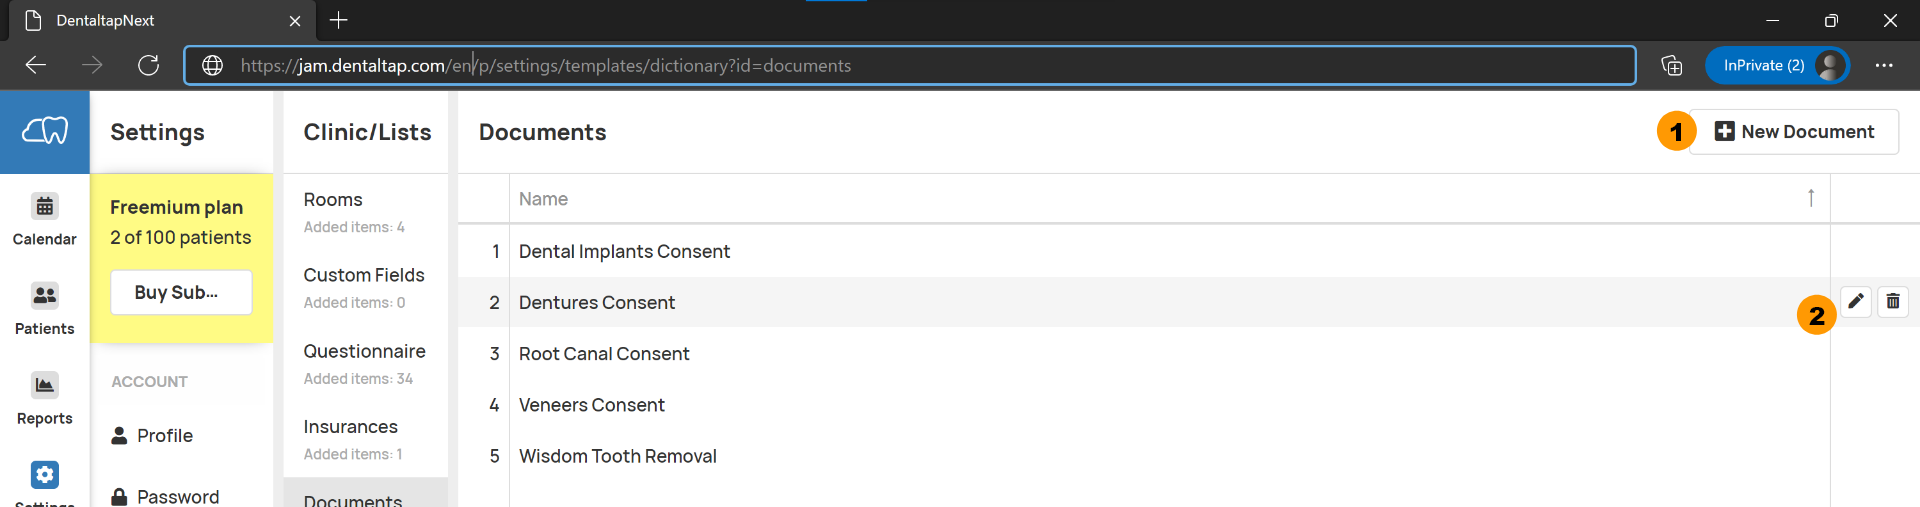Open the InPrivate profile button
Viewport: 1920px width, 507px height.
(1777, 65)
